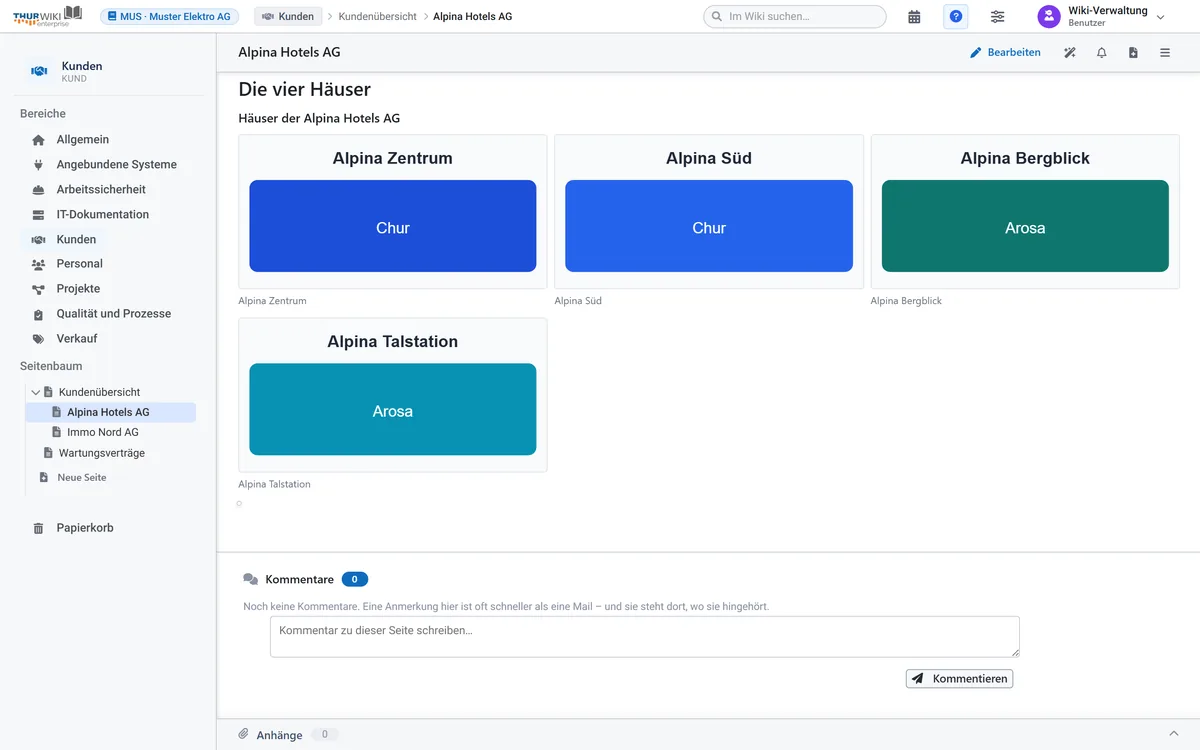Click the blue help question mark icon
The width and height of the screenshot is (1200, 750).
(956, 16)
